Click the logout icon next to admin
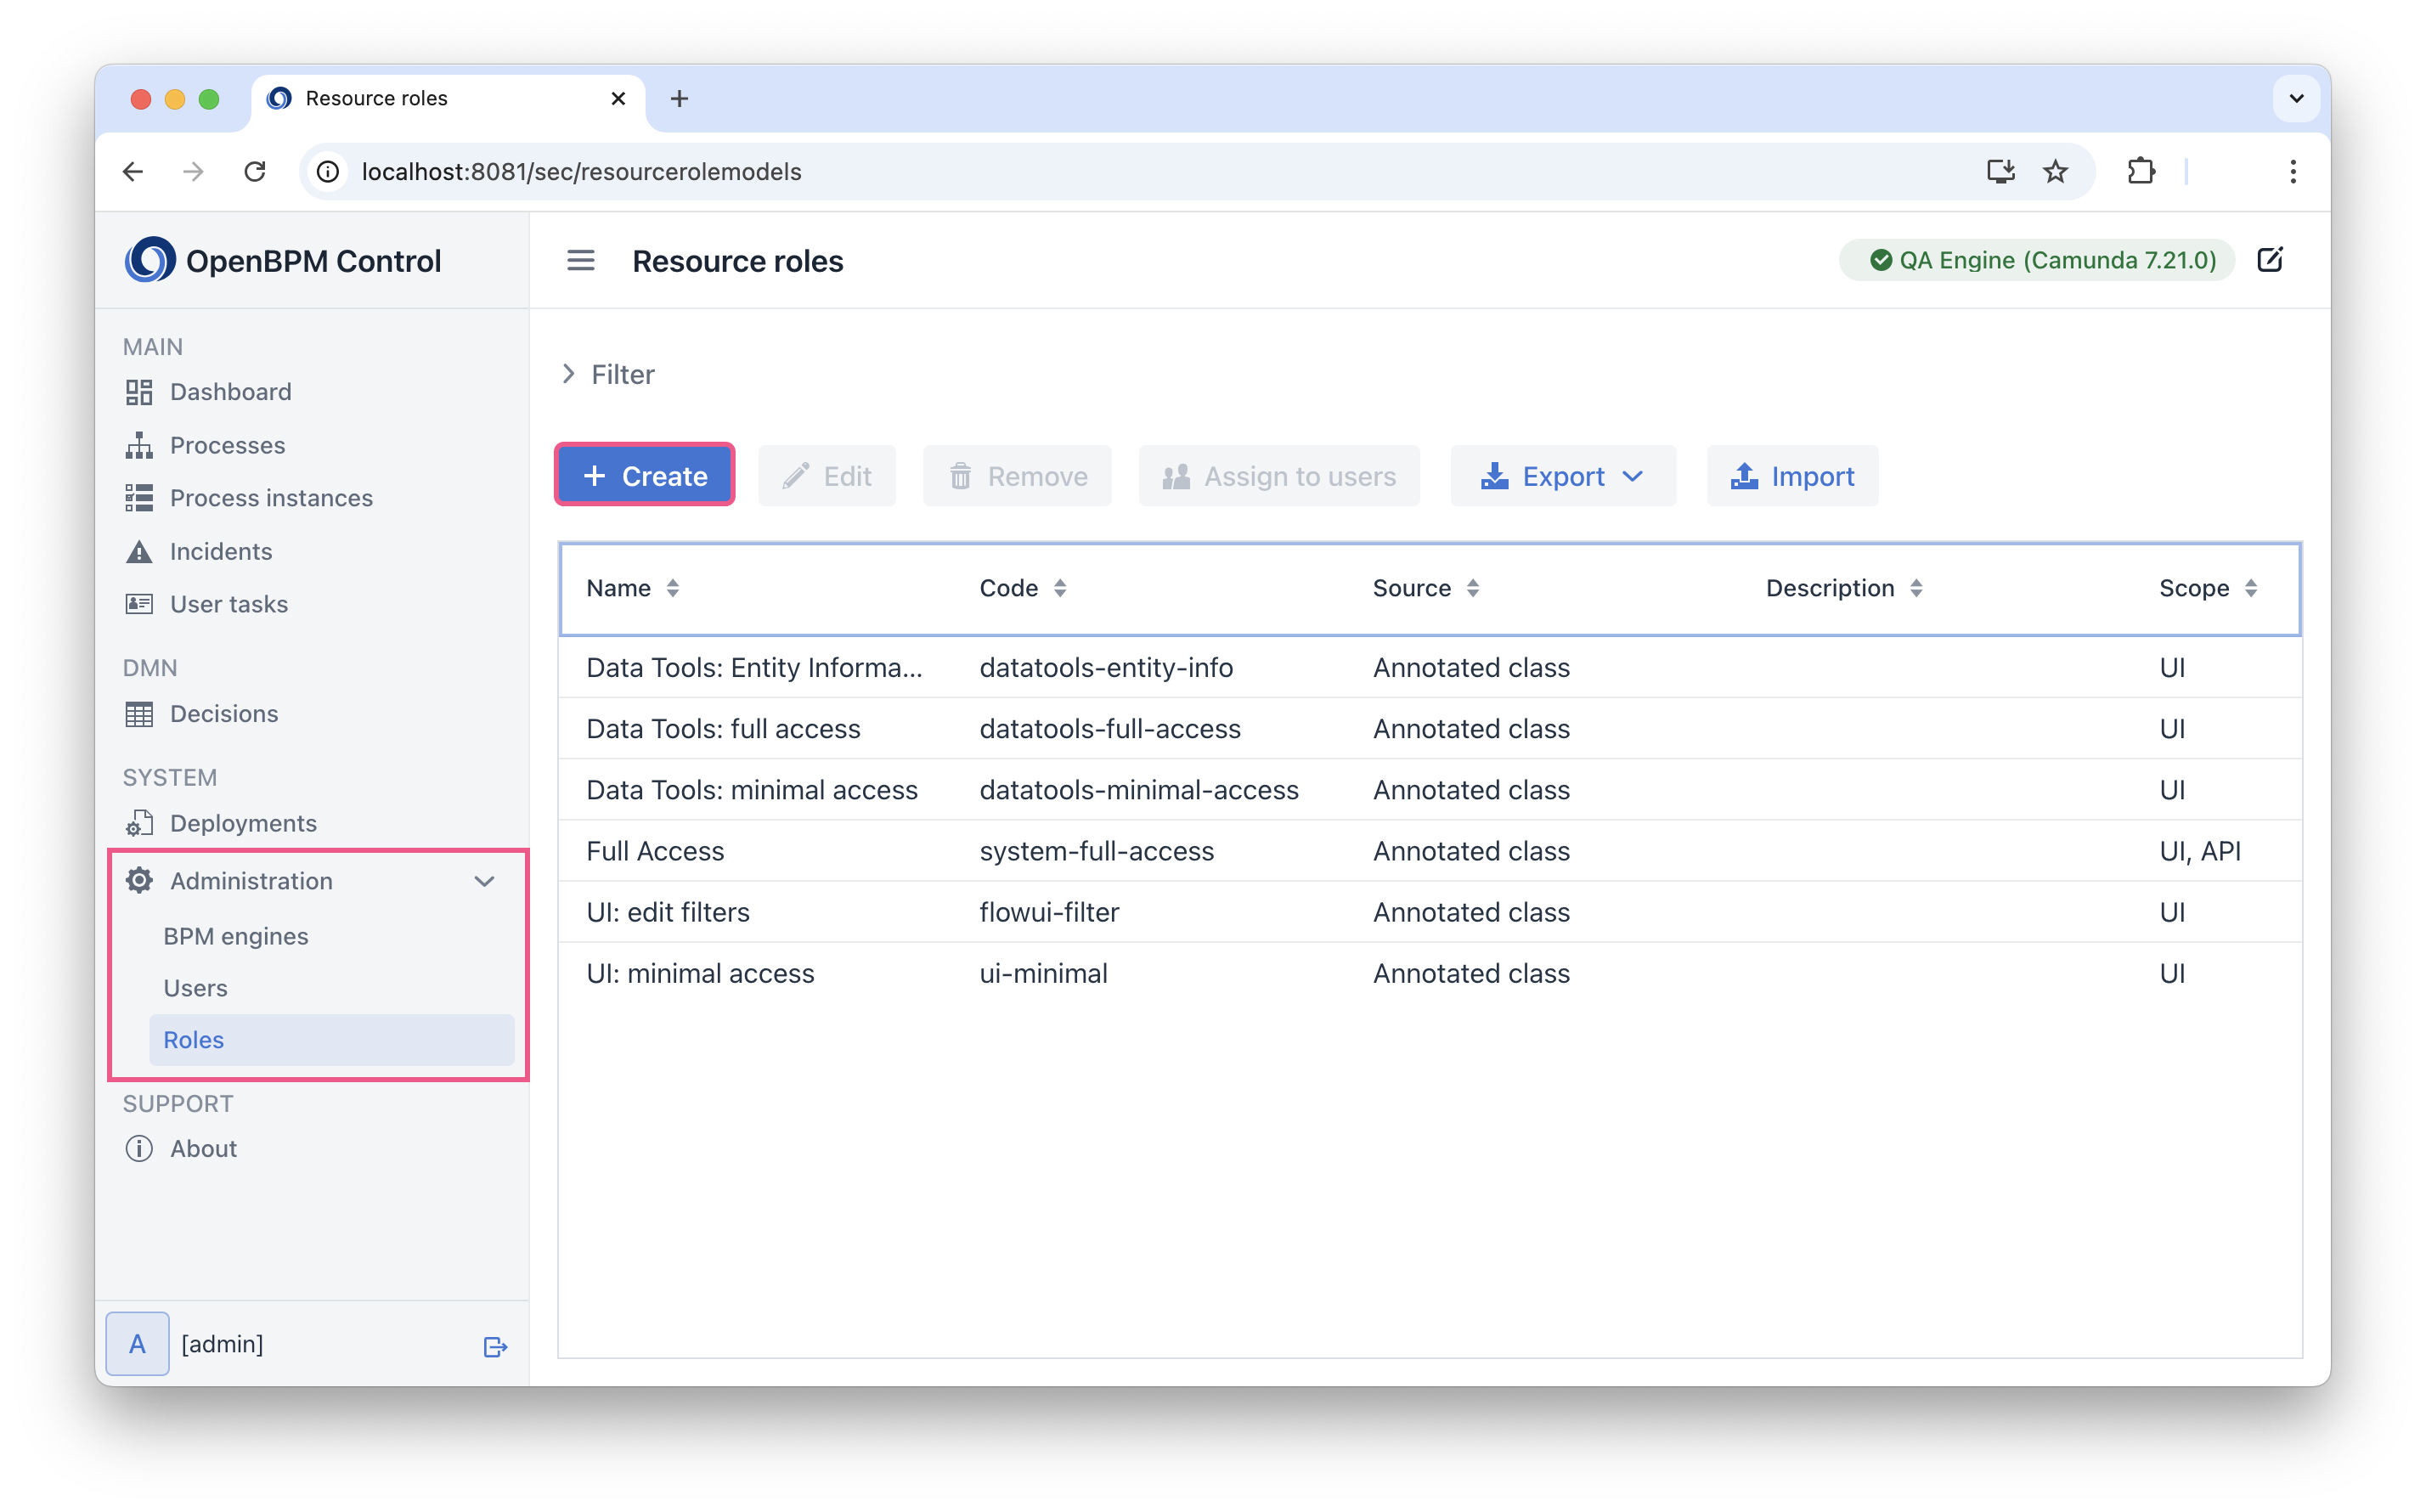 point(495,1346)
